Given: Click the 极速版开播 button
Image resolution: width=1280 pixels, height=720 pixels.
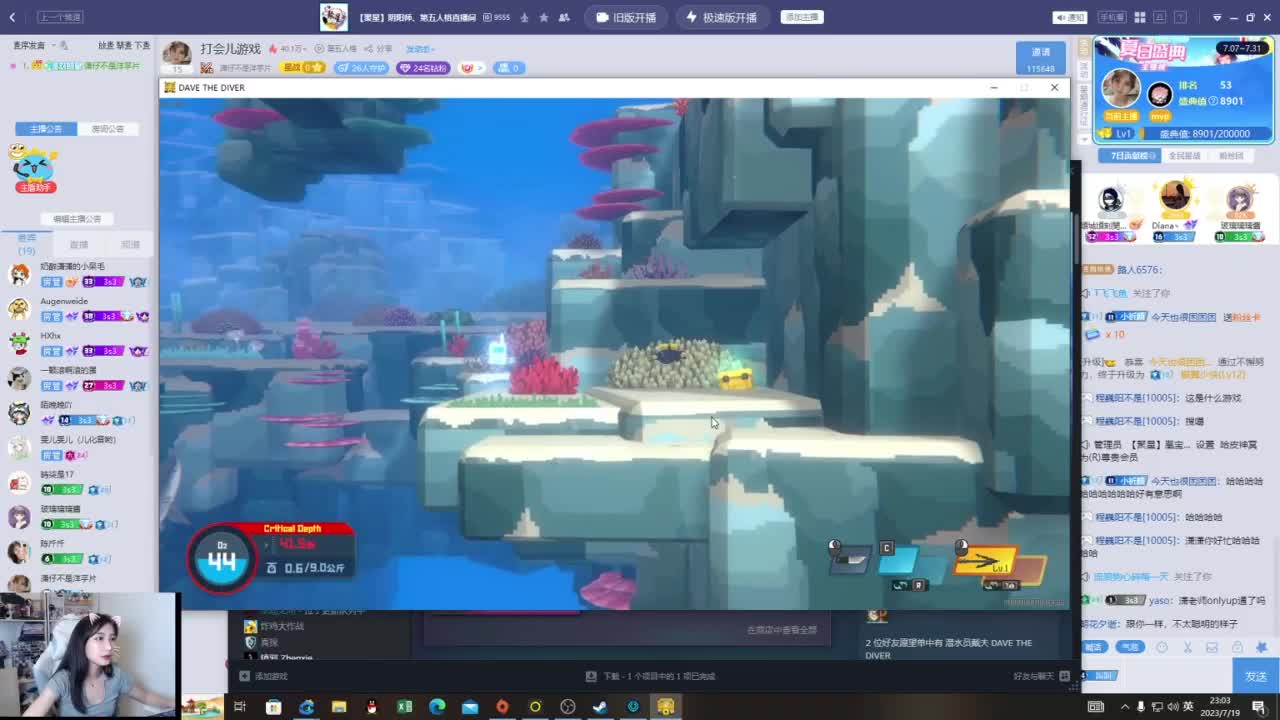Looking at the screenshot, I should tap(722, 17).
